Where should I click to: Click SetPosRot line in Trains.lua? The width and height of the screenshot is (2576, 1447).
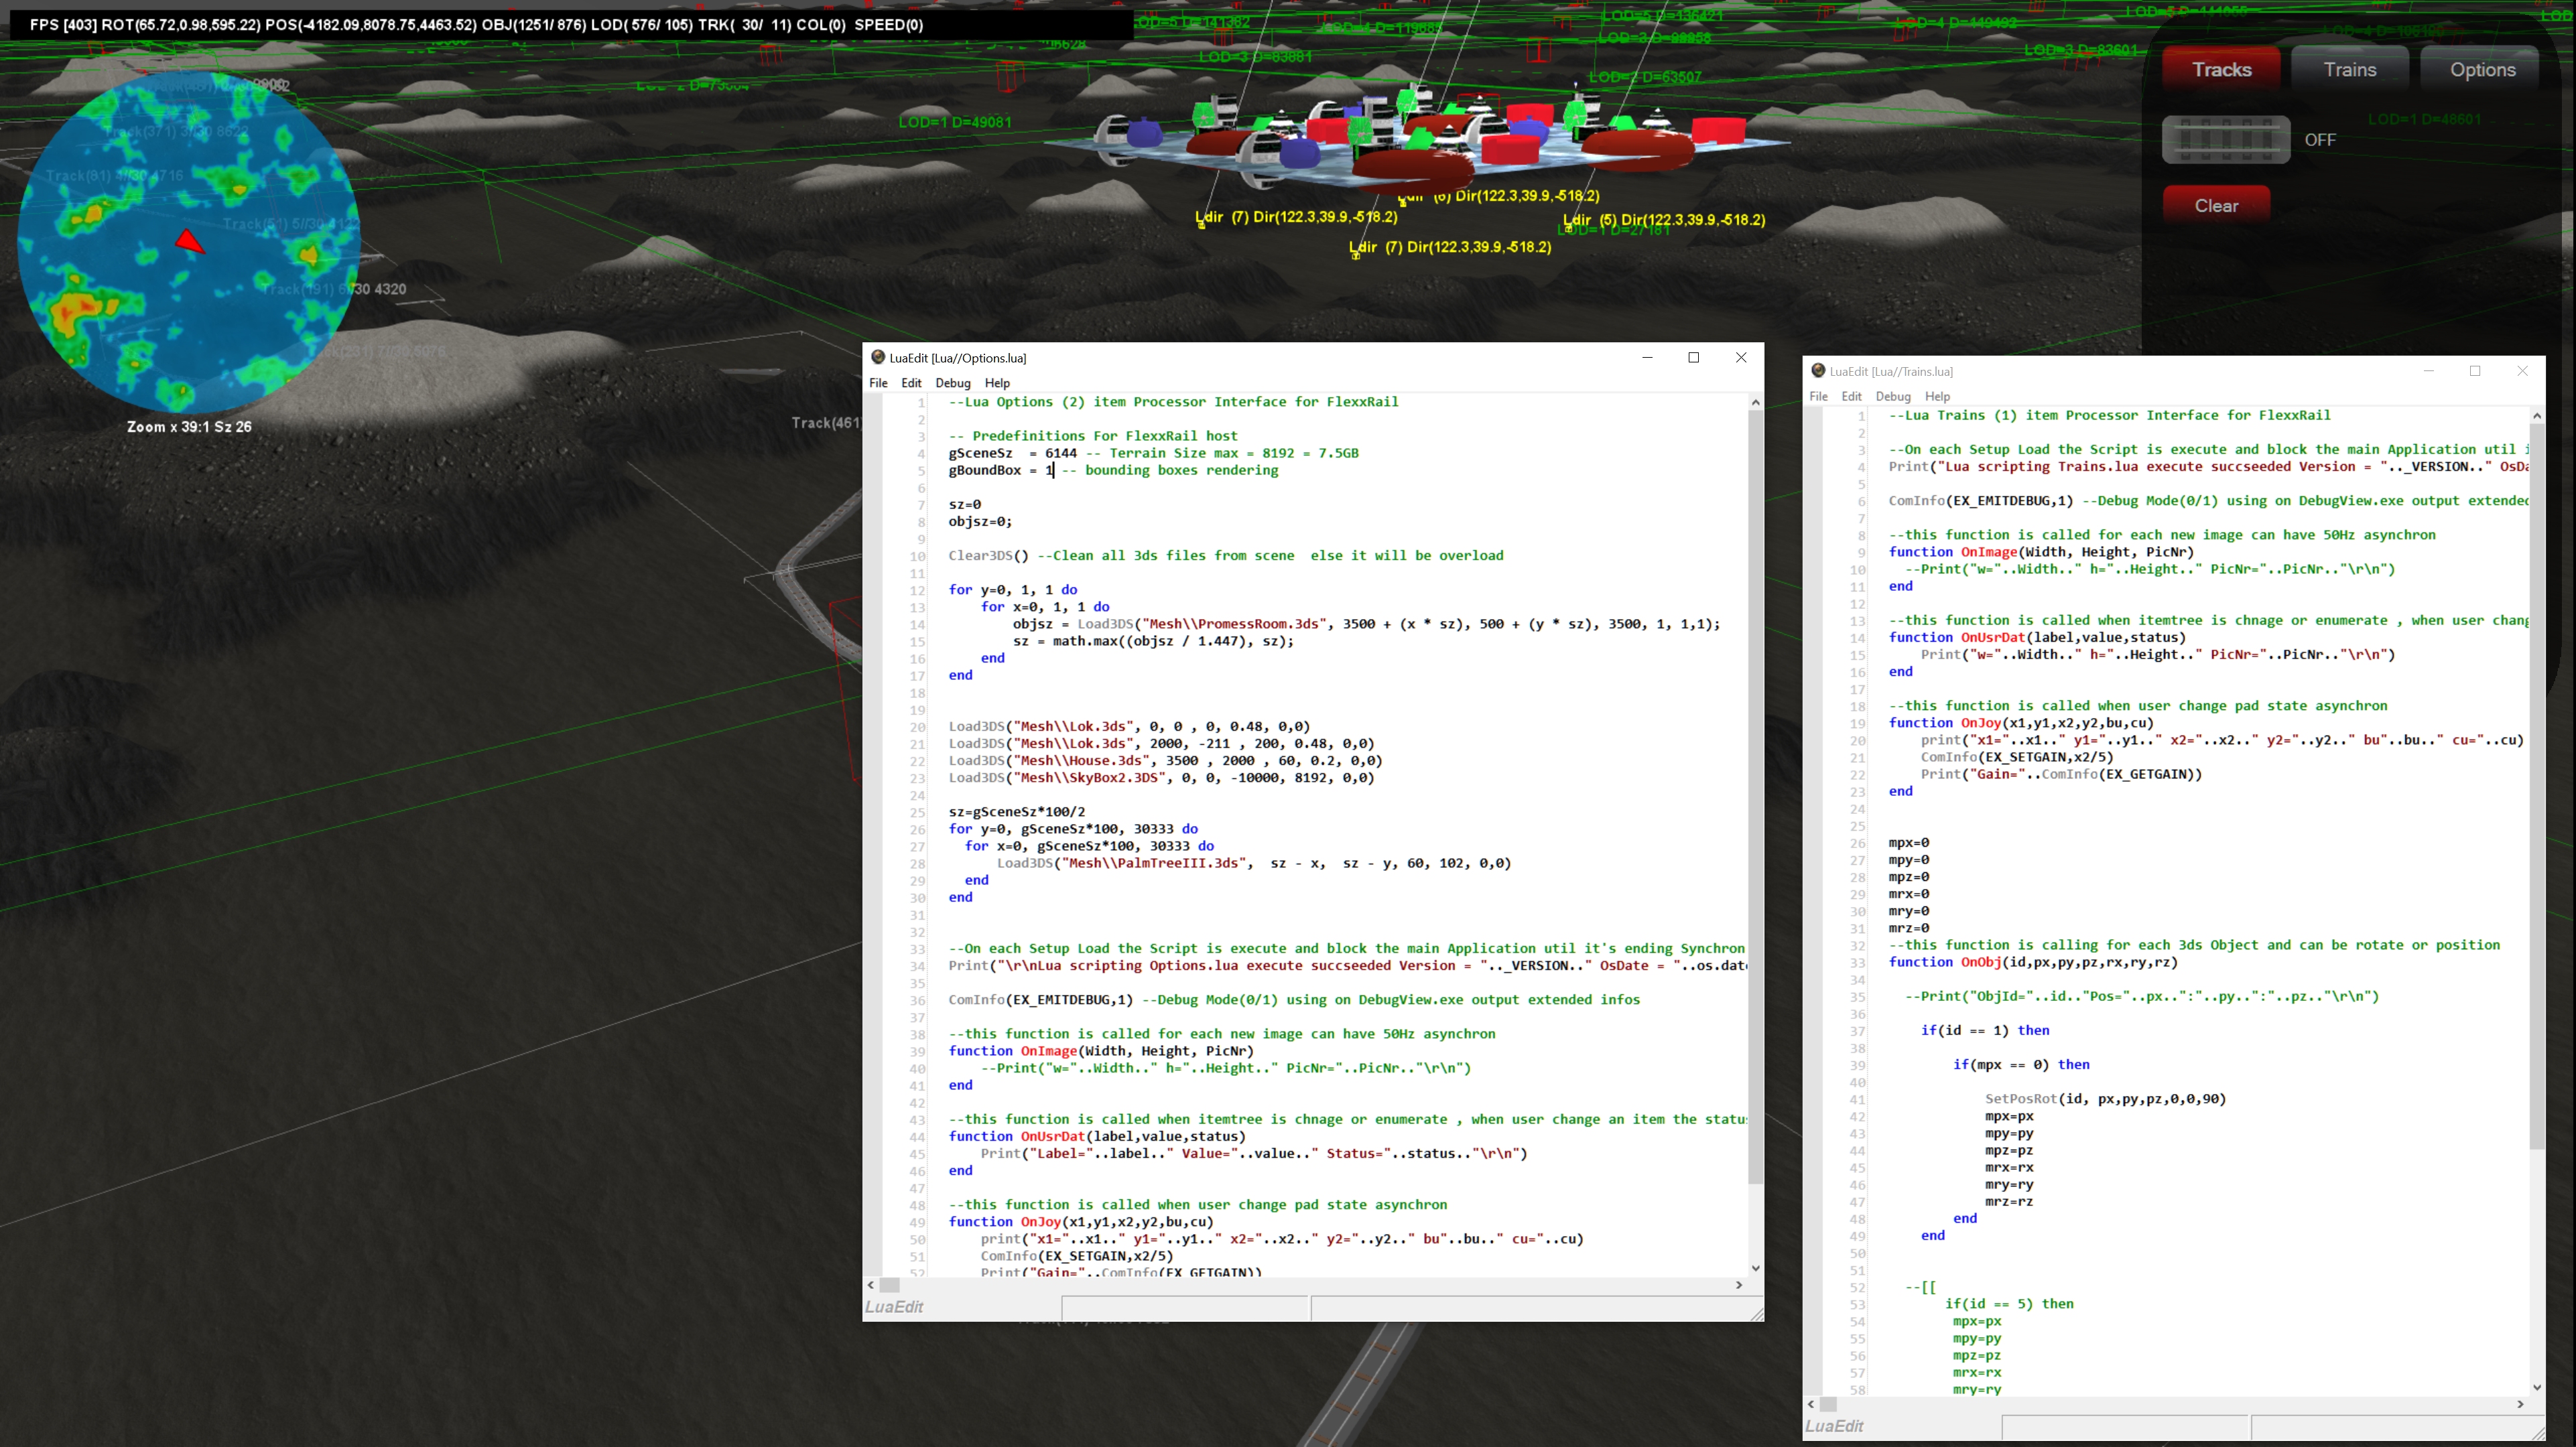coord(2105,1099)
